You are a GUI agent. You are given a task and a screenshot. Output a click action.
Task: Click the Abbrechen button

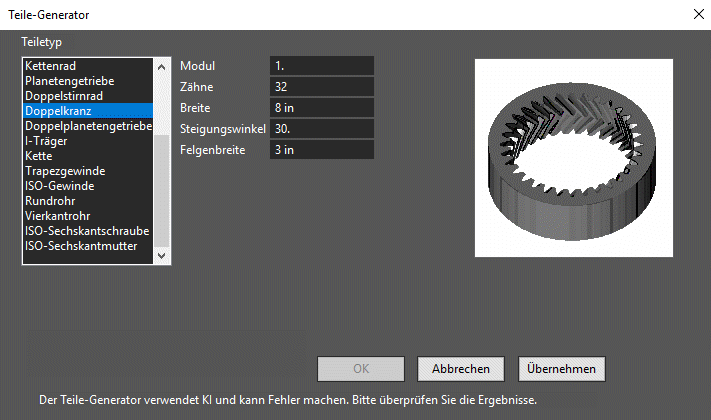[x=461, y=369]
